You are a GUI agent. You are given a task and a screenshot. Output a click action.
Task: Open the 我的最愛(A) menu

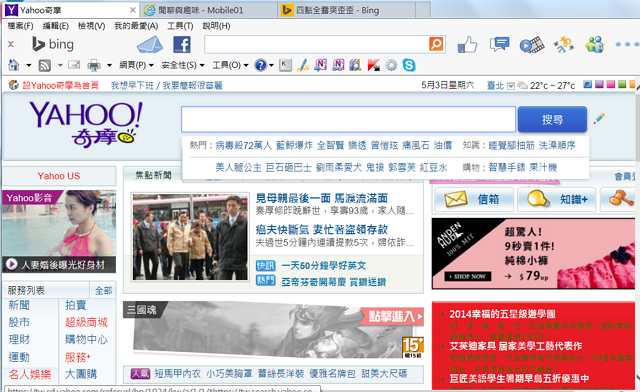[136, 26]
